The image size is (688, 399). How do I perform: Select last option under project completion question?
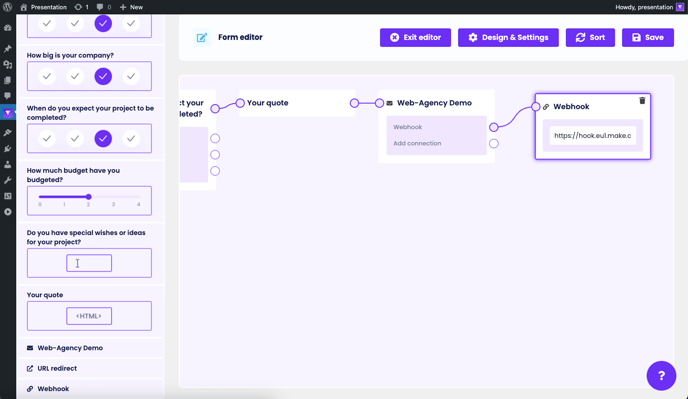point(131,139)
